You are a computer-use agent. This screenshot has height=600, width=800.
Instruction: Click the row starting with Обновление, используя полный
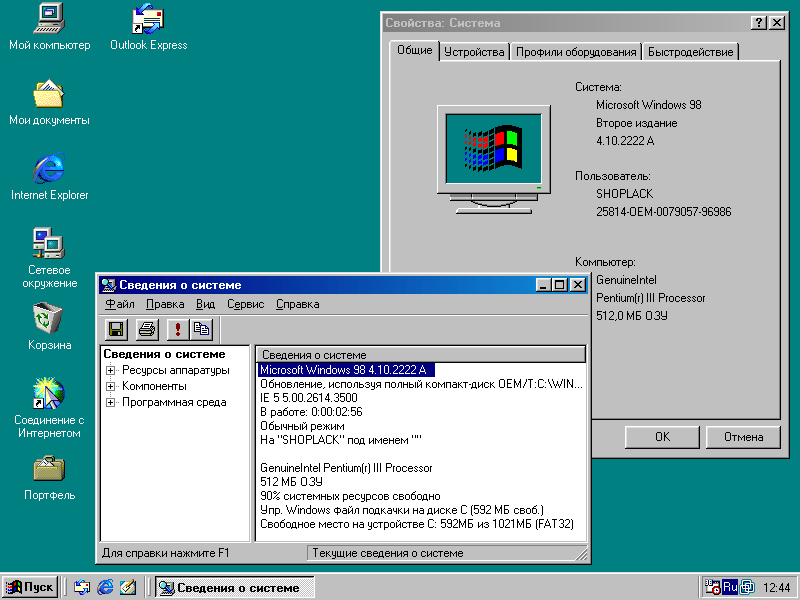pos(421,384)
